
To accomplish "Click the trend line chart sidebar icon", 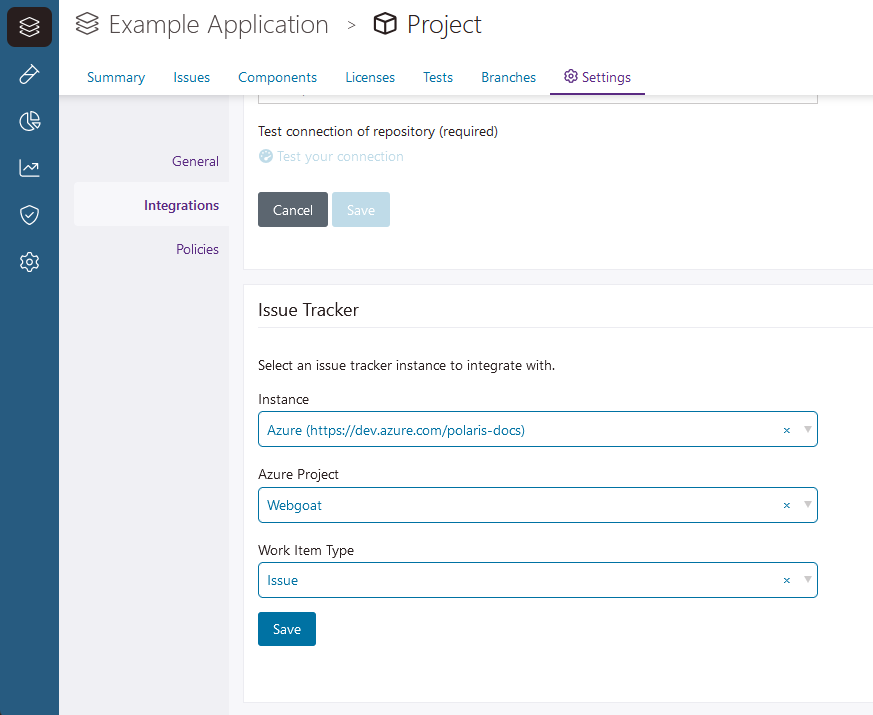I will (x=29, y=168).
